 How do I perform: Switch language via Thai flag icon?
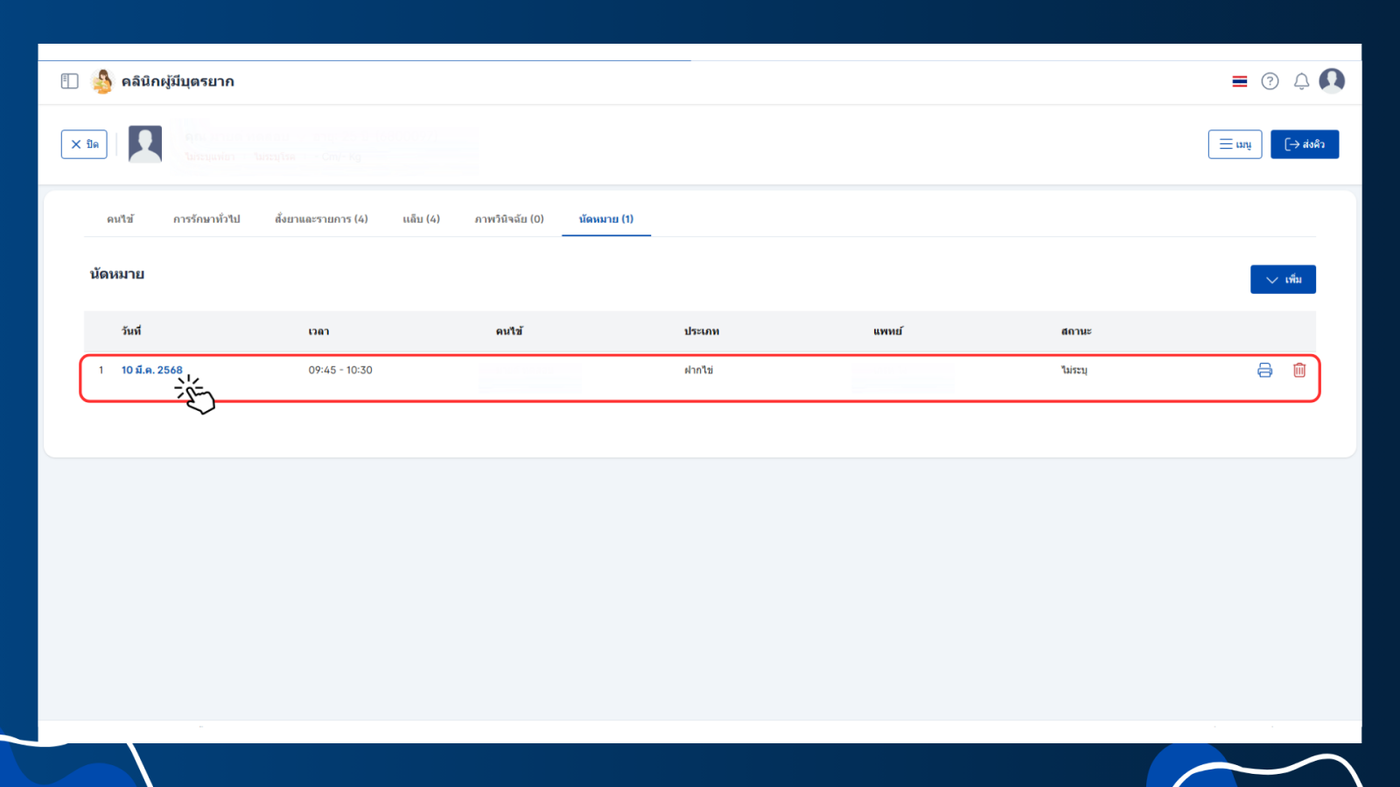point(1240,81)
